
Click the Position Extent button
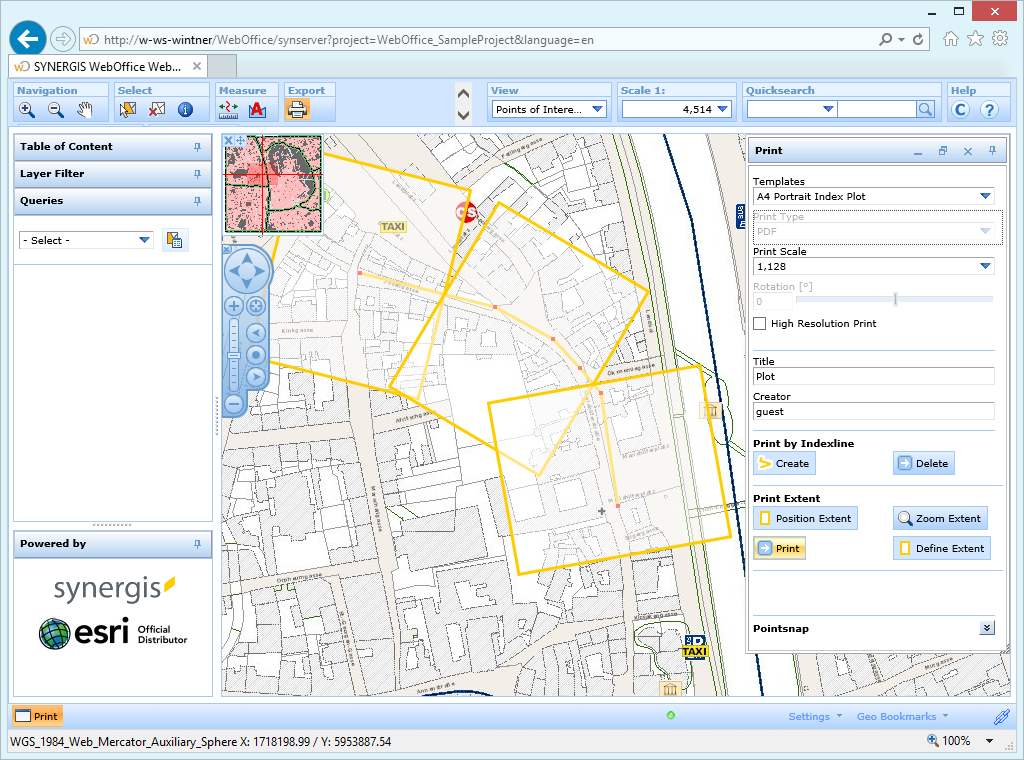(805, 518)
